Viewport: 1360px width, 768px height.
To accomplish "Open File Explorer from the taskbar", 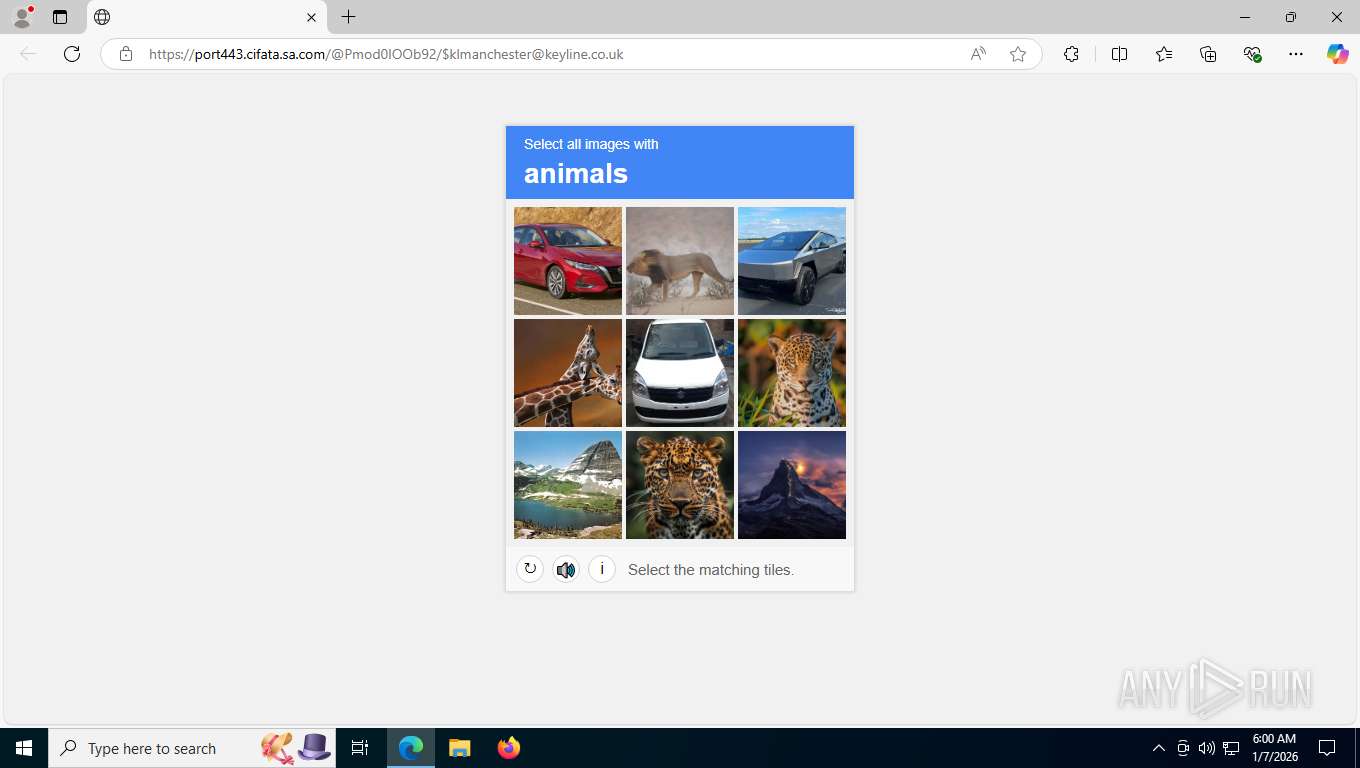I will point(459,748).
